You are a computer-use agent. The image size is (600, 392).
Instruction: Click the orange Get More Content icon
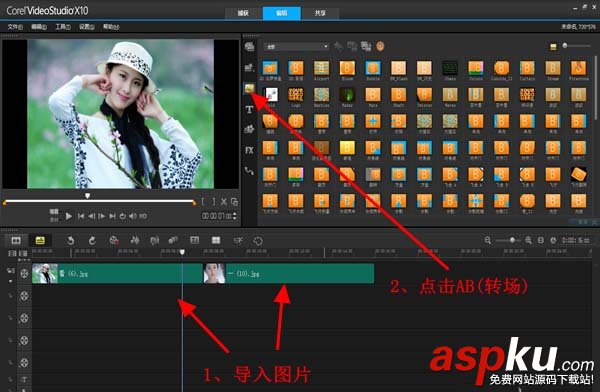[x=380, y=46]
